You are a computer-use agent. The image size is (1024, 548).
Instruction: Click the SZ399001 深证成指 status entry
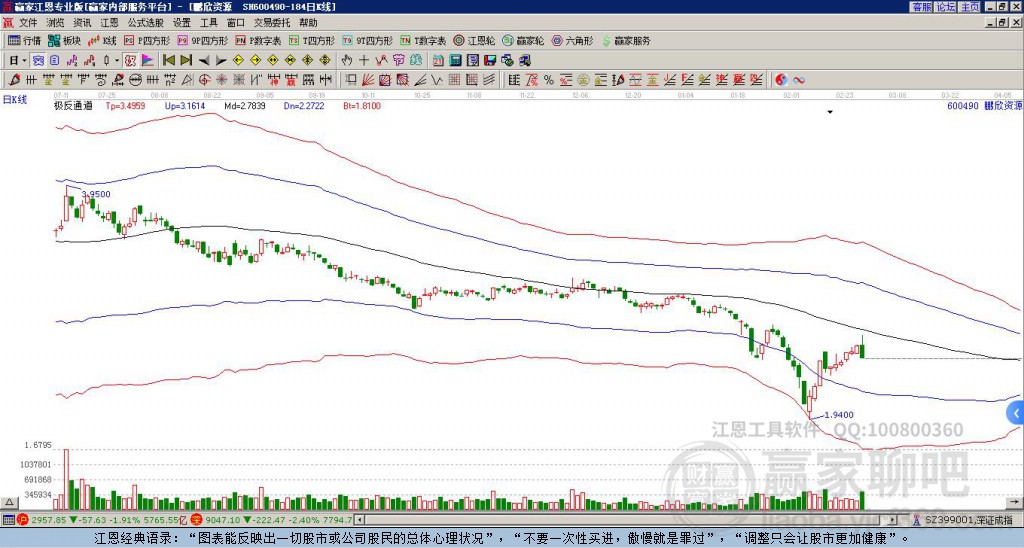969,520
